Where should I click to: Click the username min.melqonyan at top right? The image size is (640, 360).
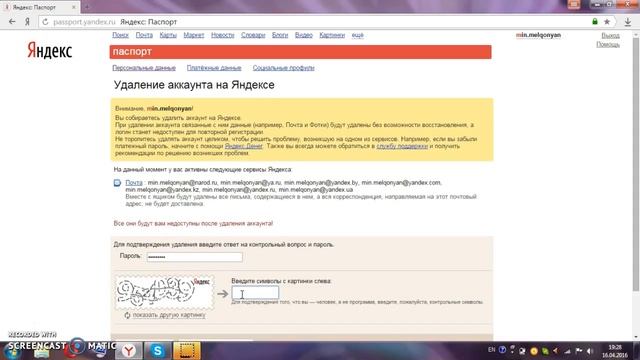538,35
